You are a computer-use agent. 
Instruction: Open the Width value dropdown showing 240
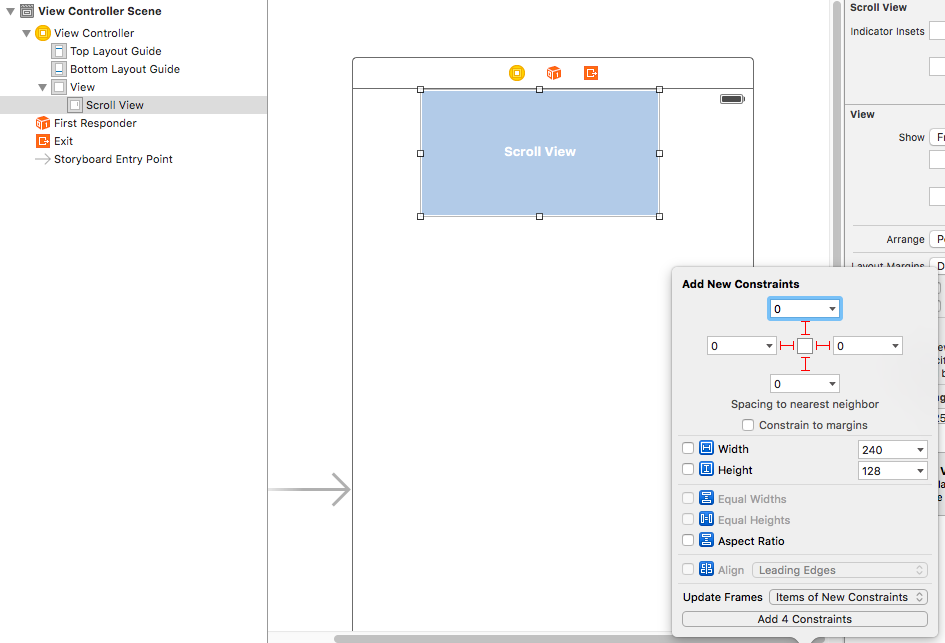pos(893,450)
